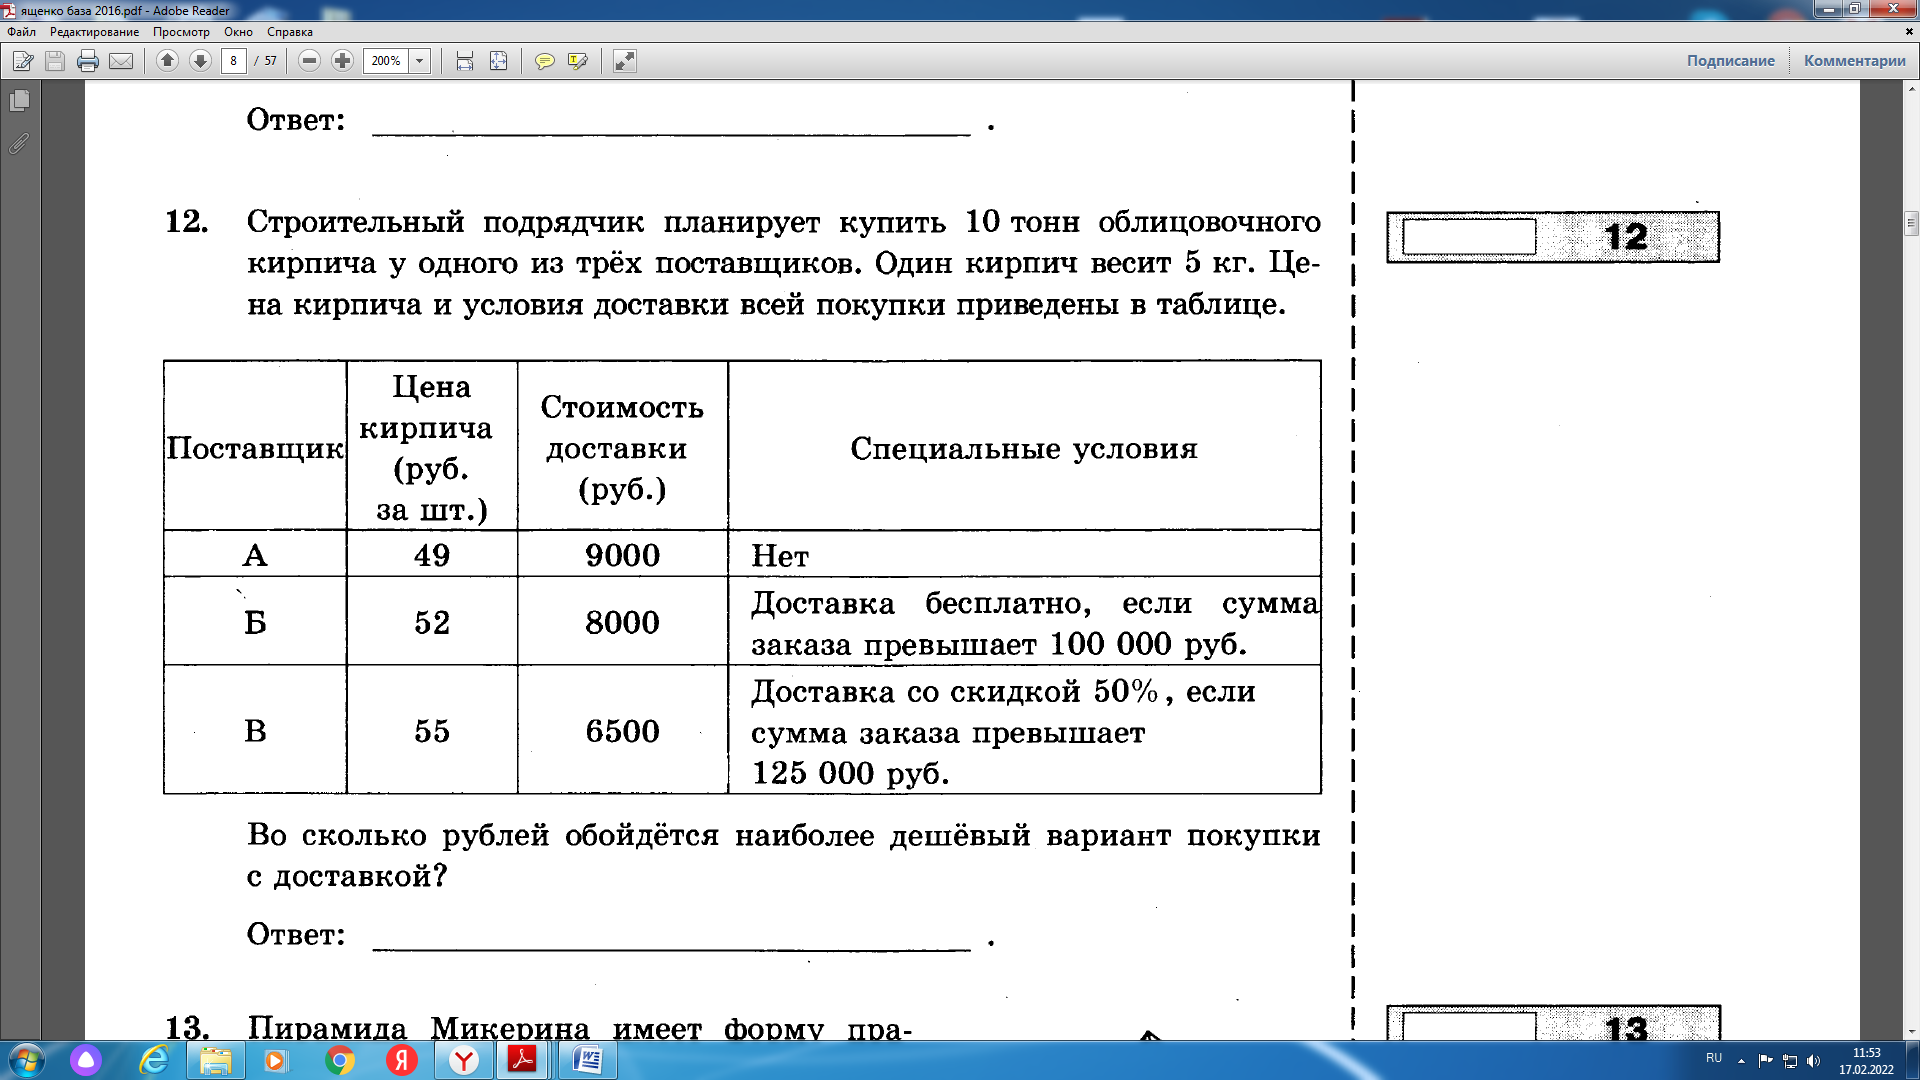This screenshot has width=1920, height=1080.
Task: Click the page number field showing 8
Action: coord(234,61)
